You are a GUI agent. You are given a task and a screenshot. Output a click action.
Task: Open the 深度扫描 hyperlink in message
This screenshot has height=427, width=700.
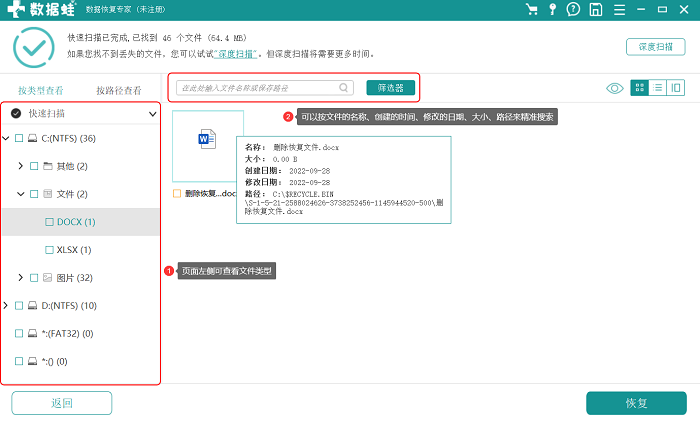[236, 54]
